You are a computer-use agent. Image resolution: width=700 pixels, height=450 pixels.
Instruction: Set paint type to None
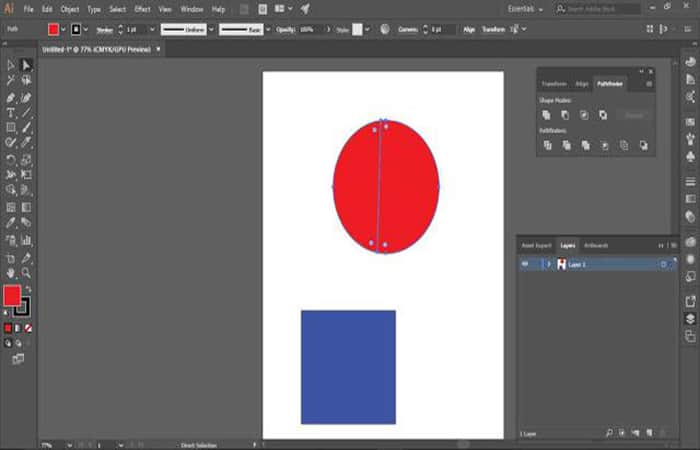(28, 329)
